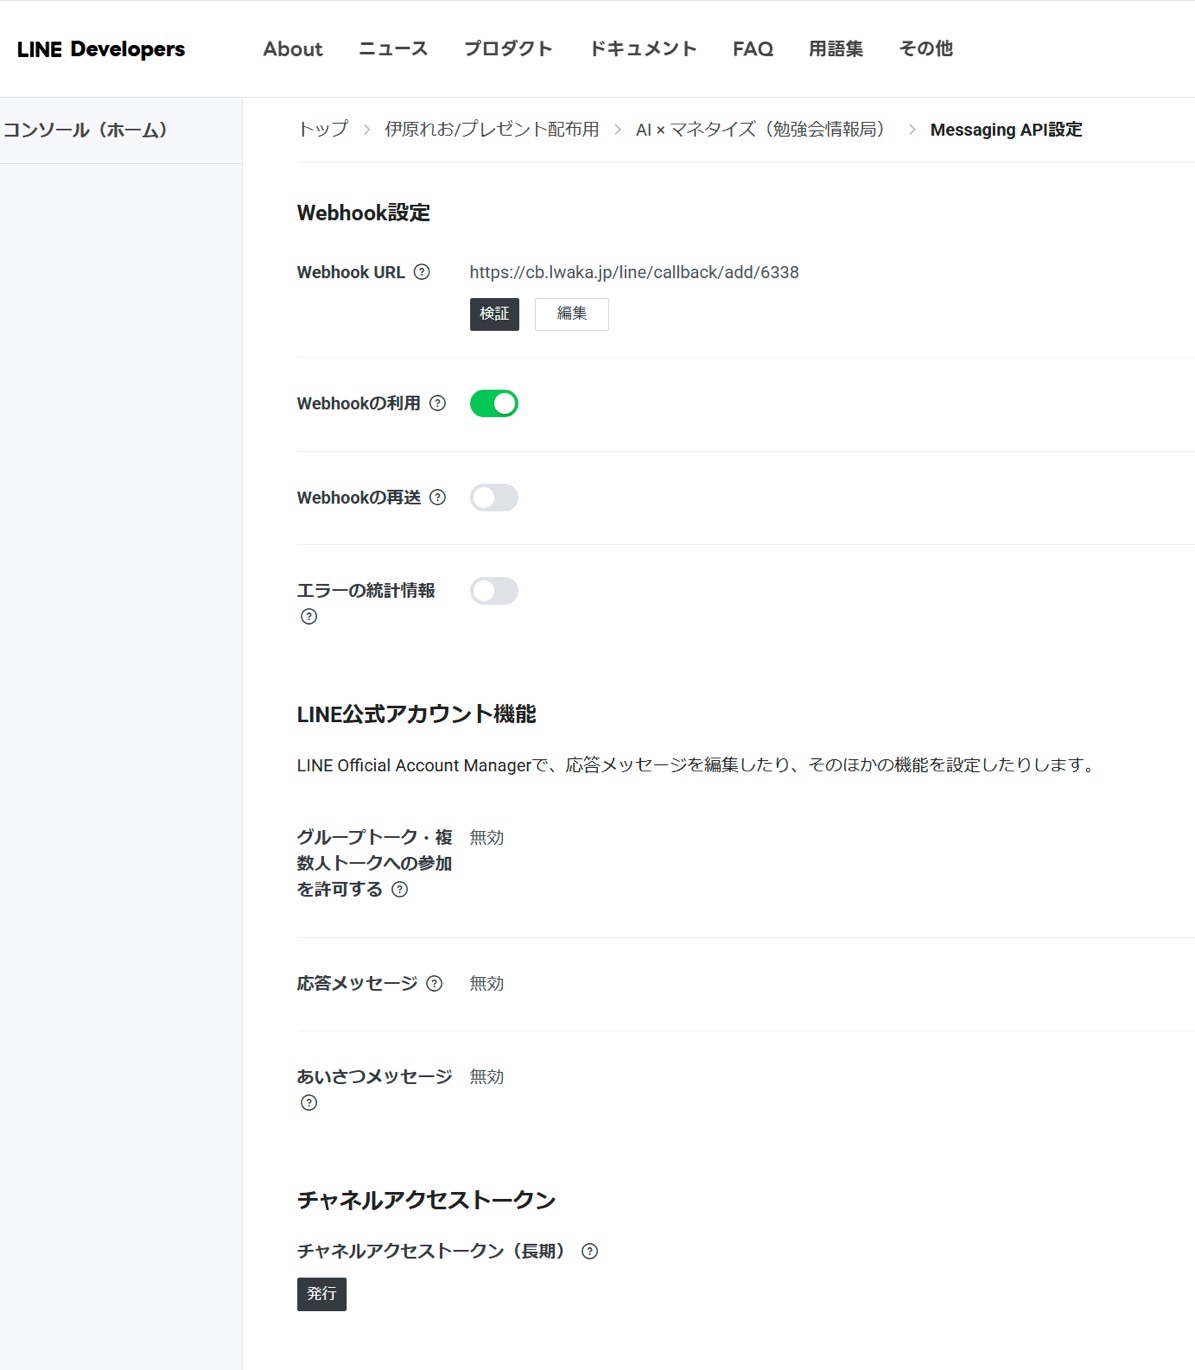Select the Webhook URL address text
The height and width of the screenshot is (1370, 1195).
[634, 272]
